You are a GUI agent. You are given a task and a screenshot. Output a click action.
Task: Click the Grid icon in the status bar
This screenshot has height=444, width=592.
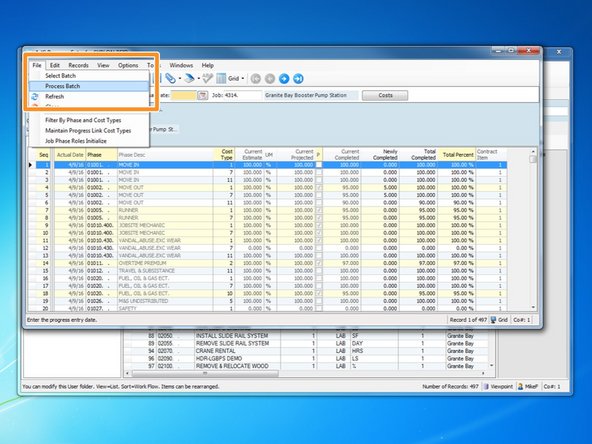[x=493, y=320]
